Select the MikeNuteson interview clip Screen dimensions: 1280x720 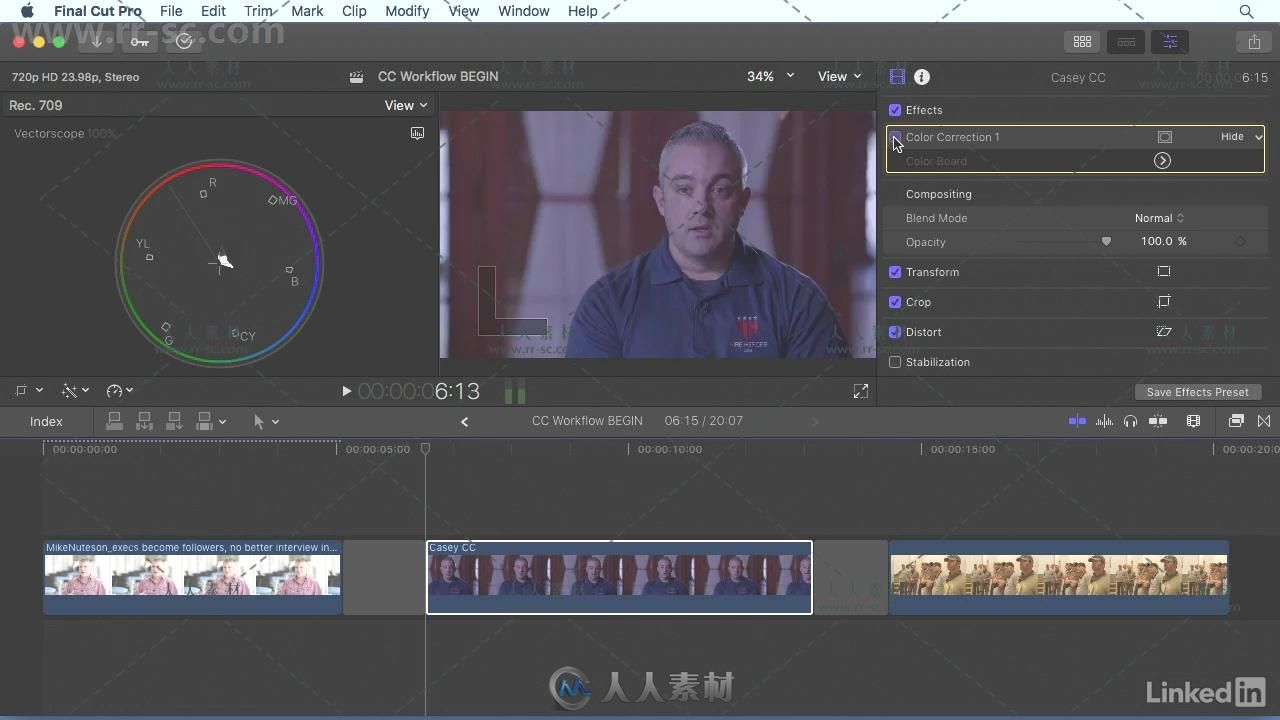tap(192, 577)
